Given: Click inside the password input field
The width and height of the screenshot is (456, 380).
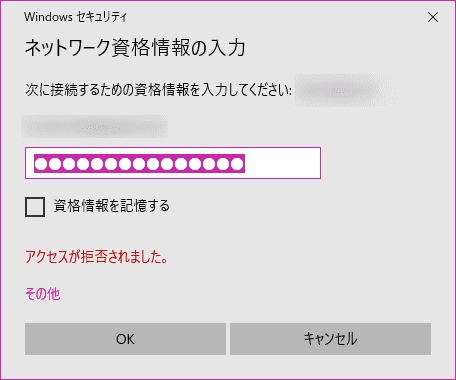Looking at the screenshot, I should [x=173, y=163].
